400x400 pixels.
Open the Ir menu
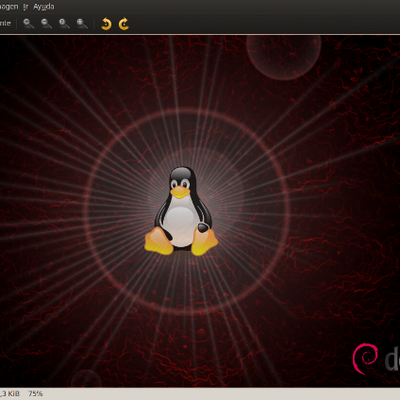(x=26, y=7)
